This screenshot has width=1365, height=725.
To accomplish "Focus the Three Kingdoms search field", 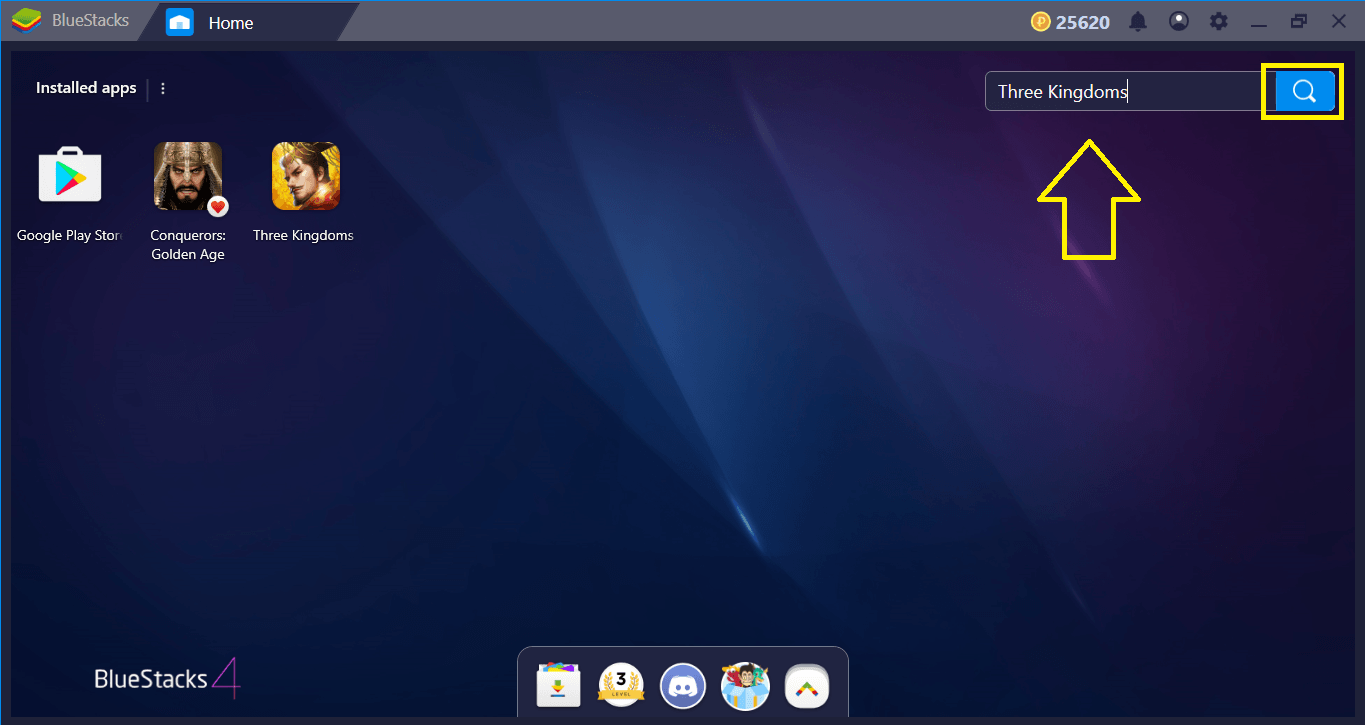I will pos(1129,92).
